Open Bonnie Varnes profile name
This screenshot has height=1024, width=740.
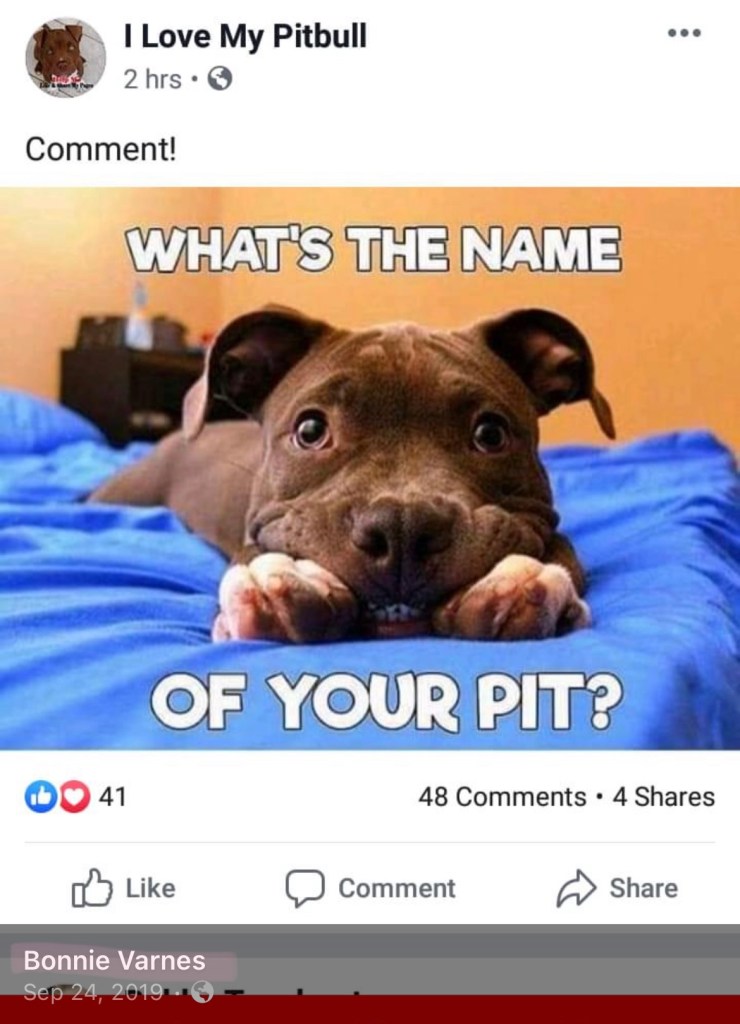tap(114, 961)
